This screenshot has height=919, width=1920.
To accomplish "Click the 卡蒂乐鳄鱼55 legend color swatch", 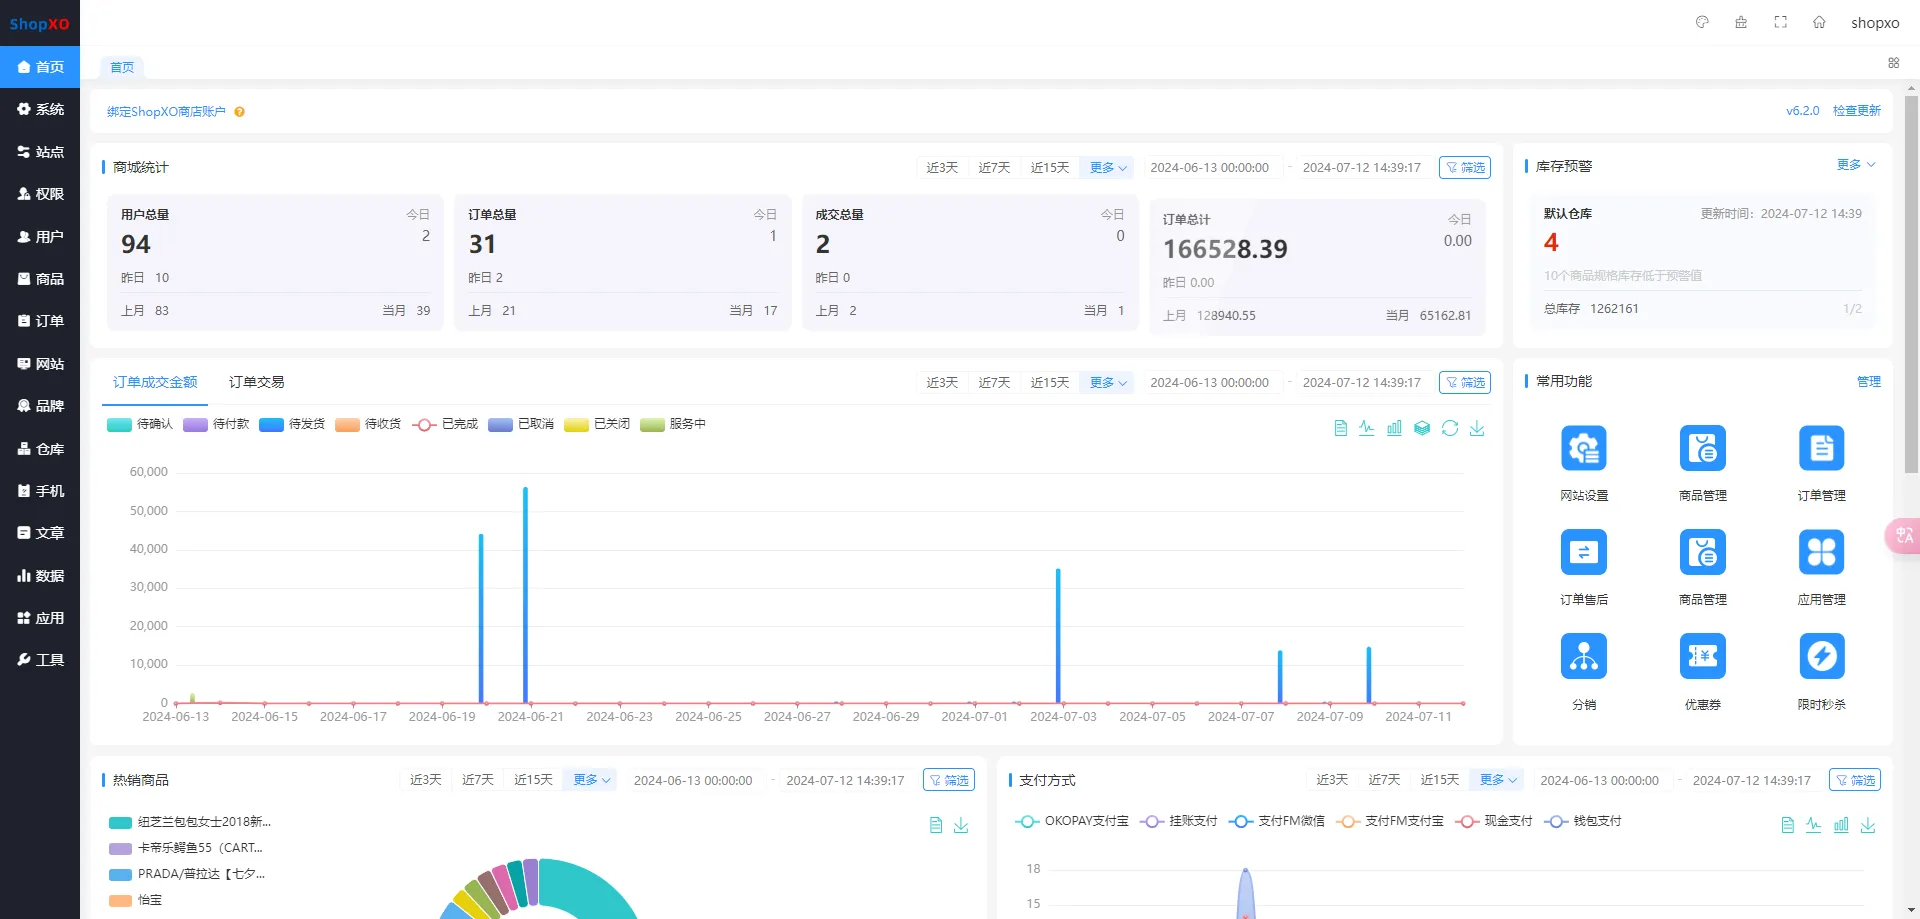I will (120, 849).
